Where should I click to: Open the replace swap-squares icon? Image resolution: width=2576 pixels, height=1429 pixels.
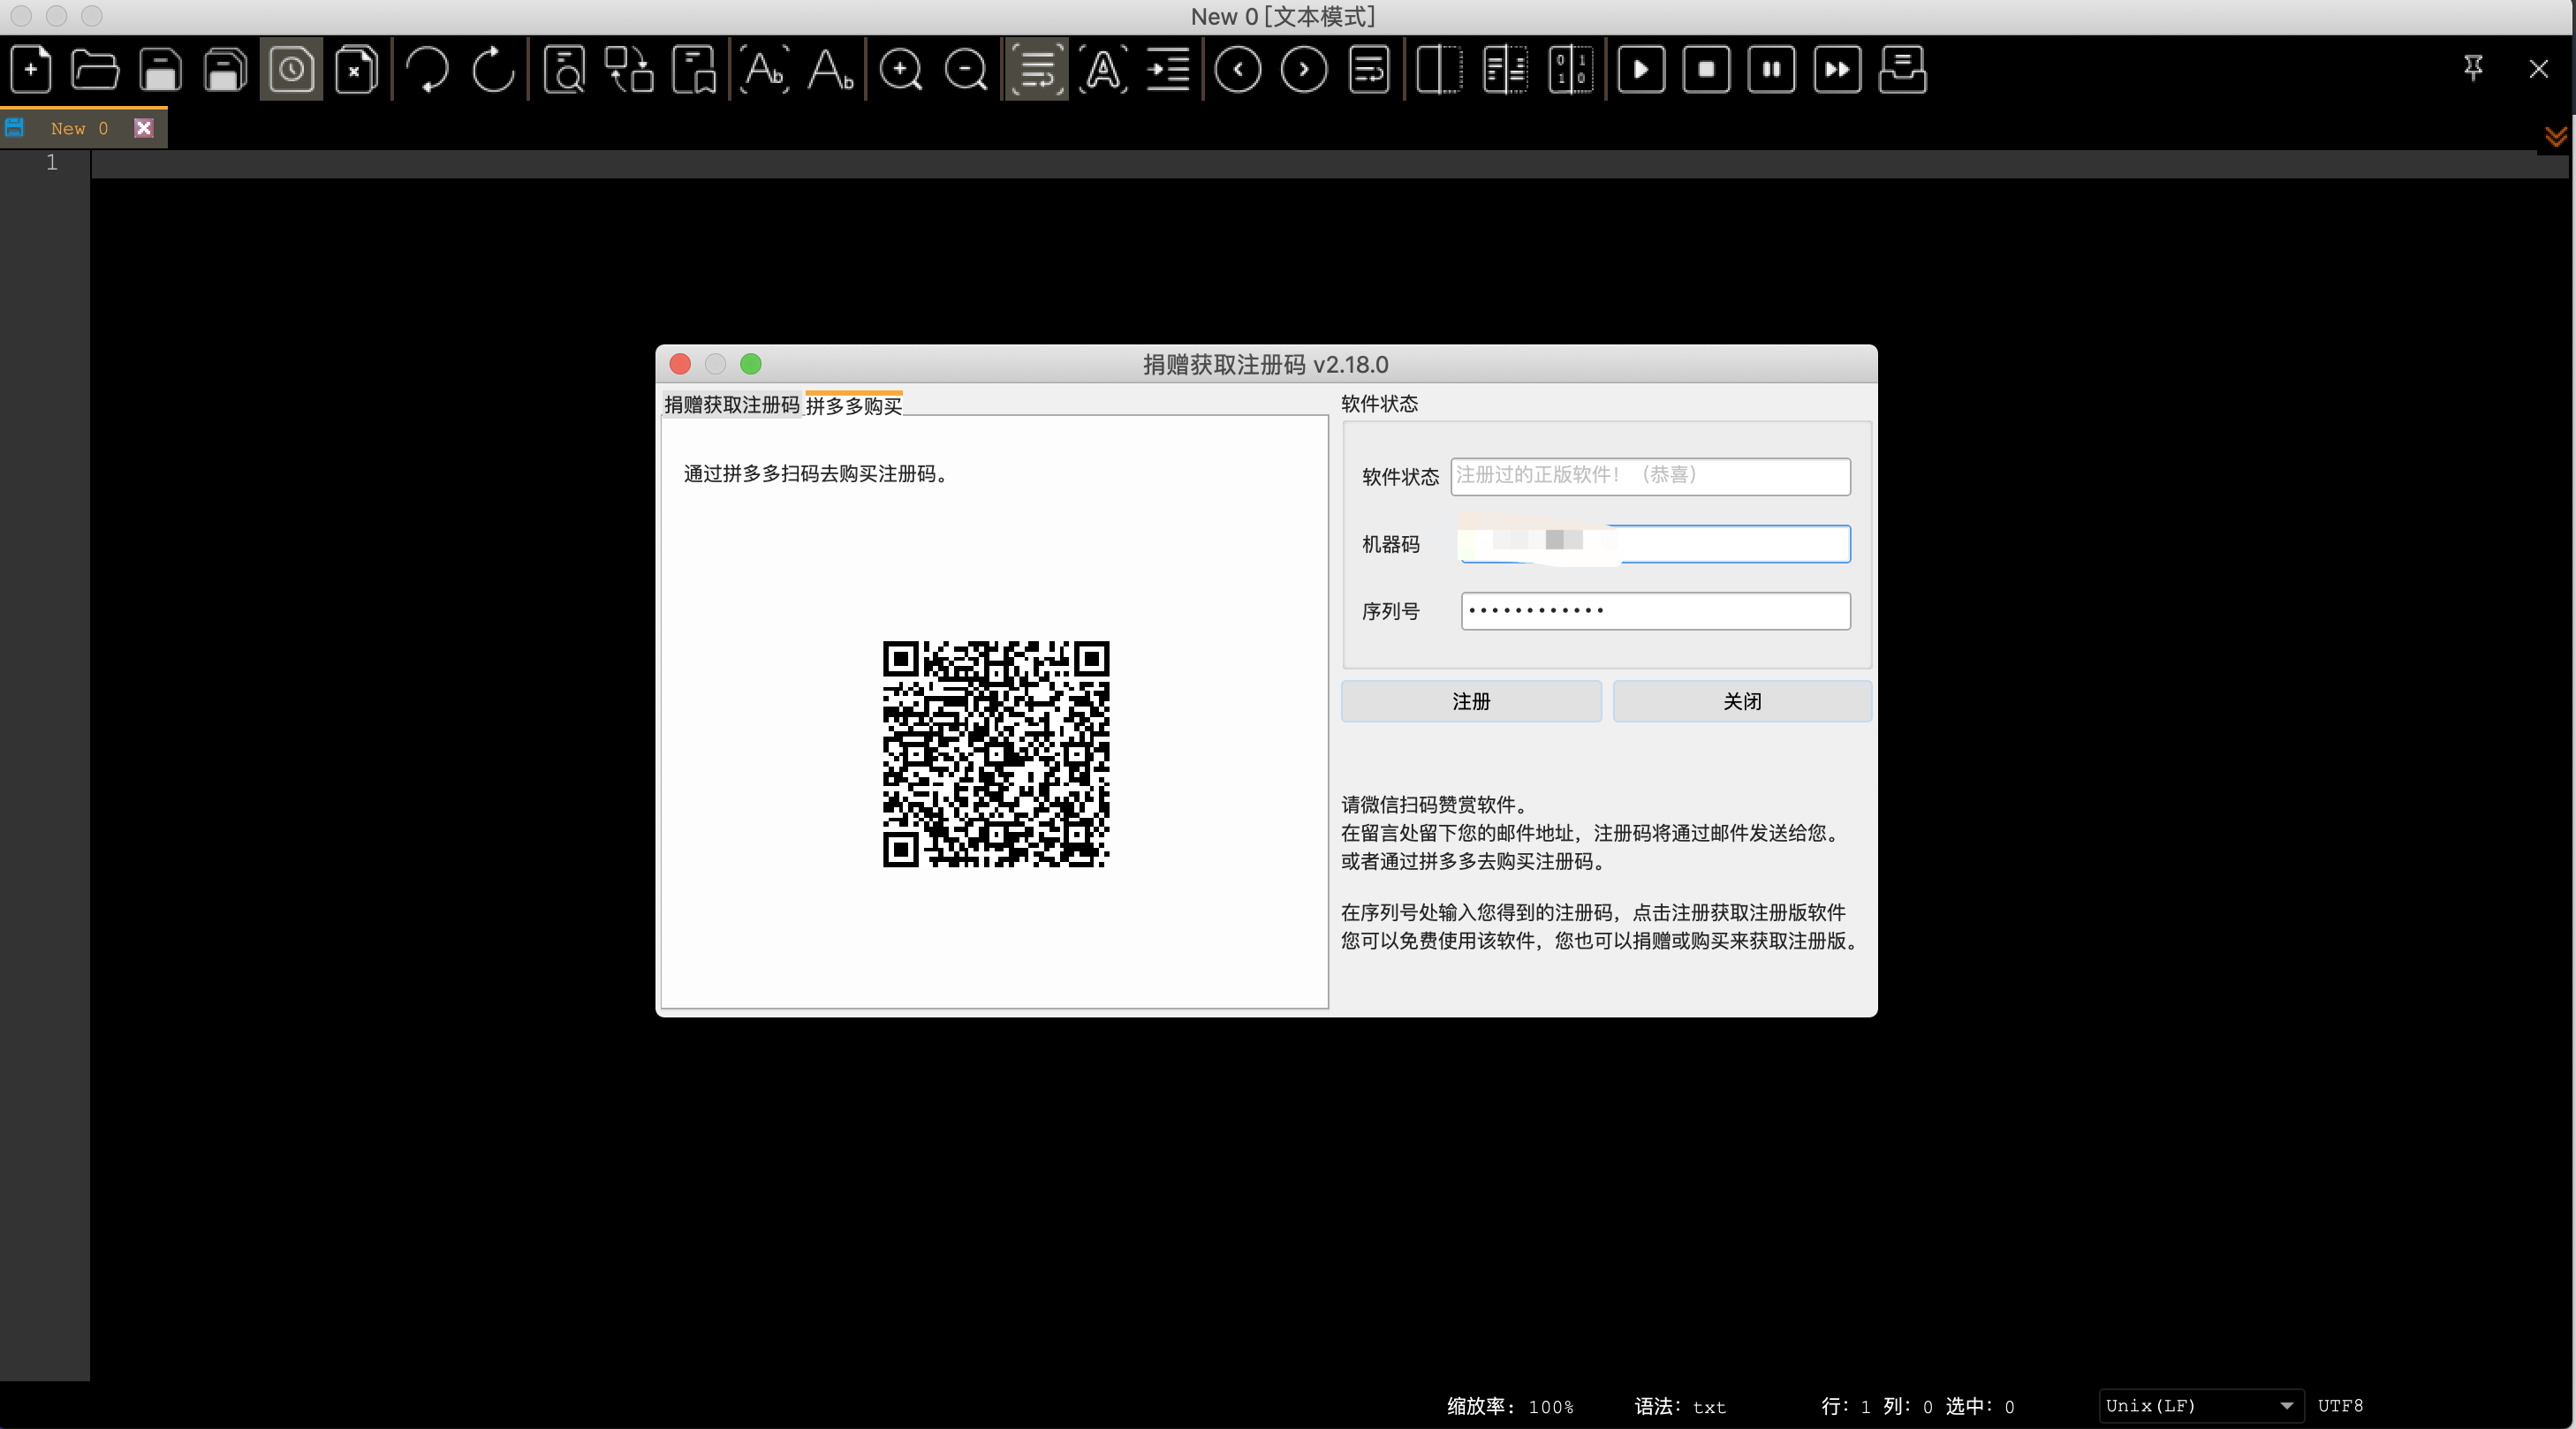629,70
